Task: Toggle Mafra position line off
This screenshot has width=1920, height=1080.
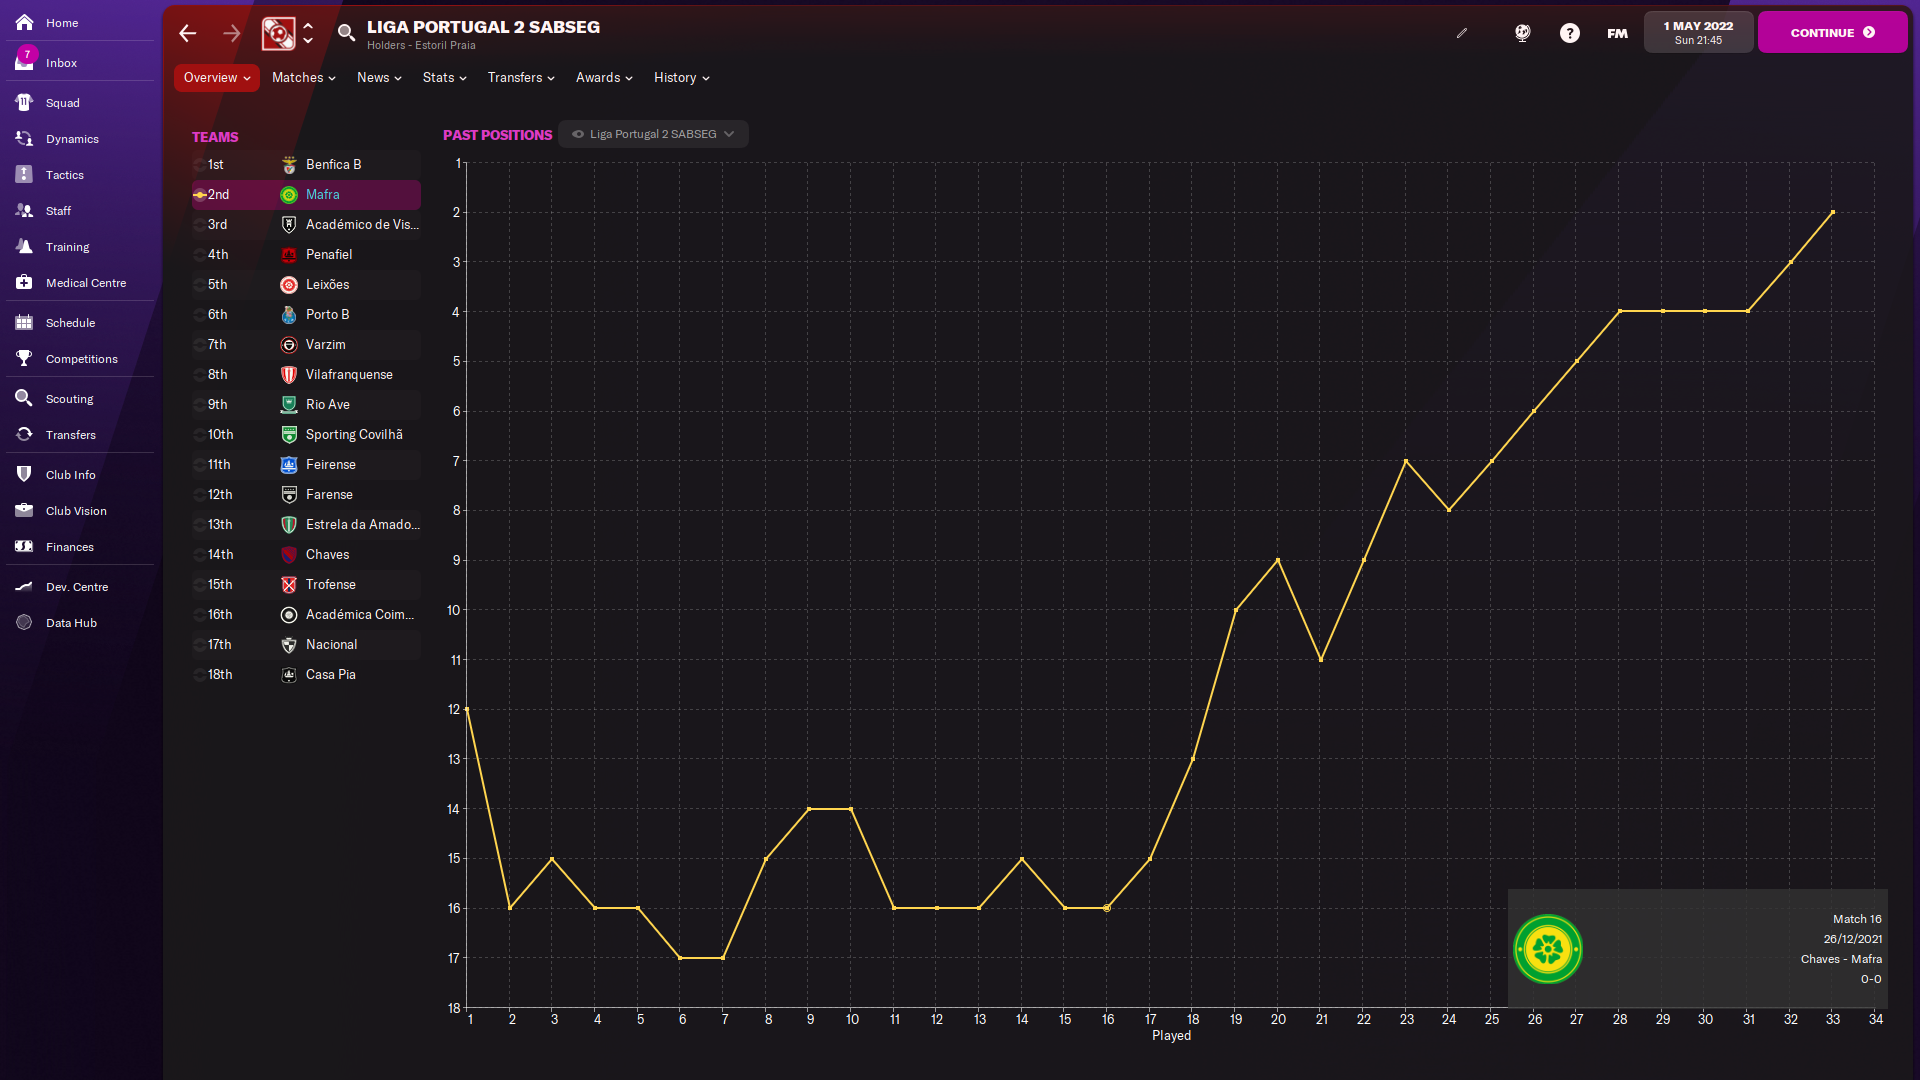Action: tap(200, 195)
